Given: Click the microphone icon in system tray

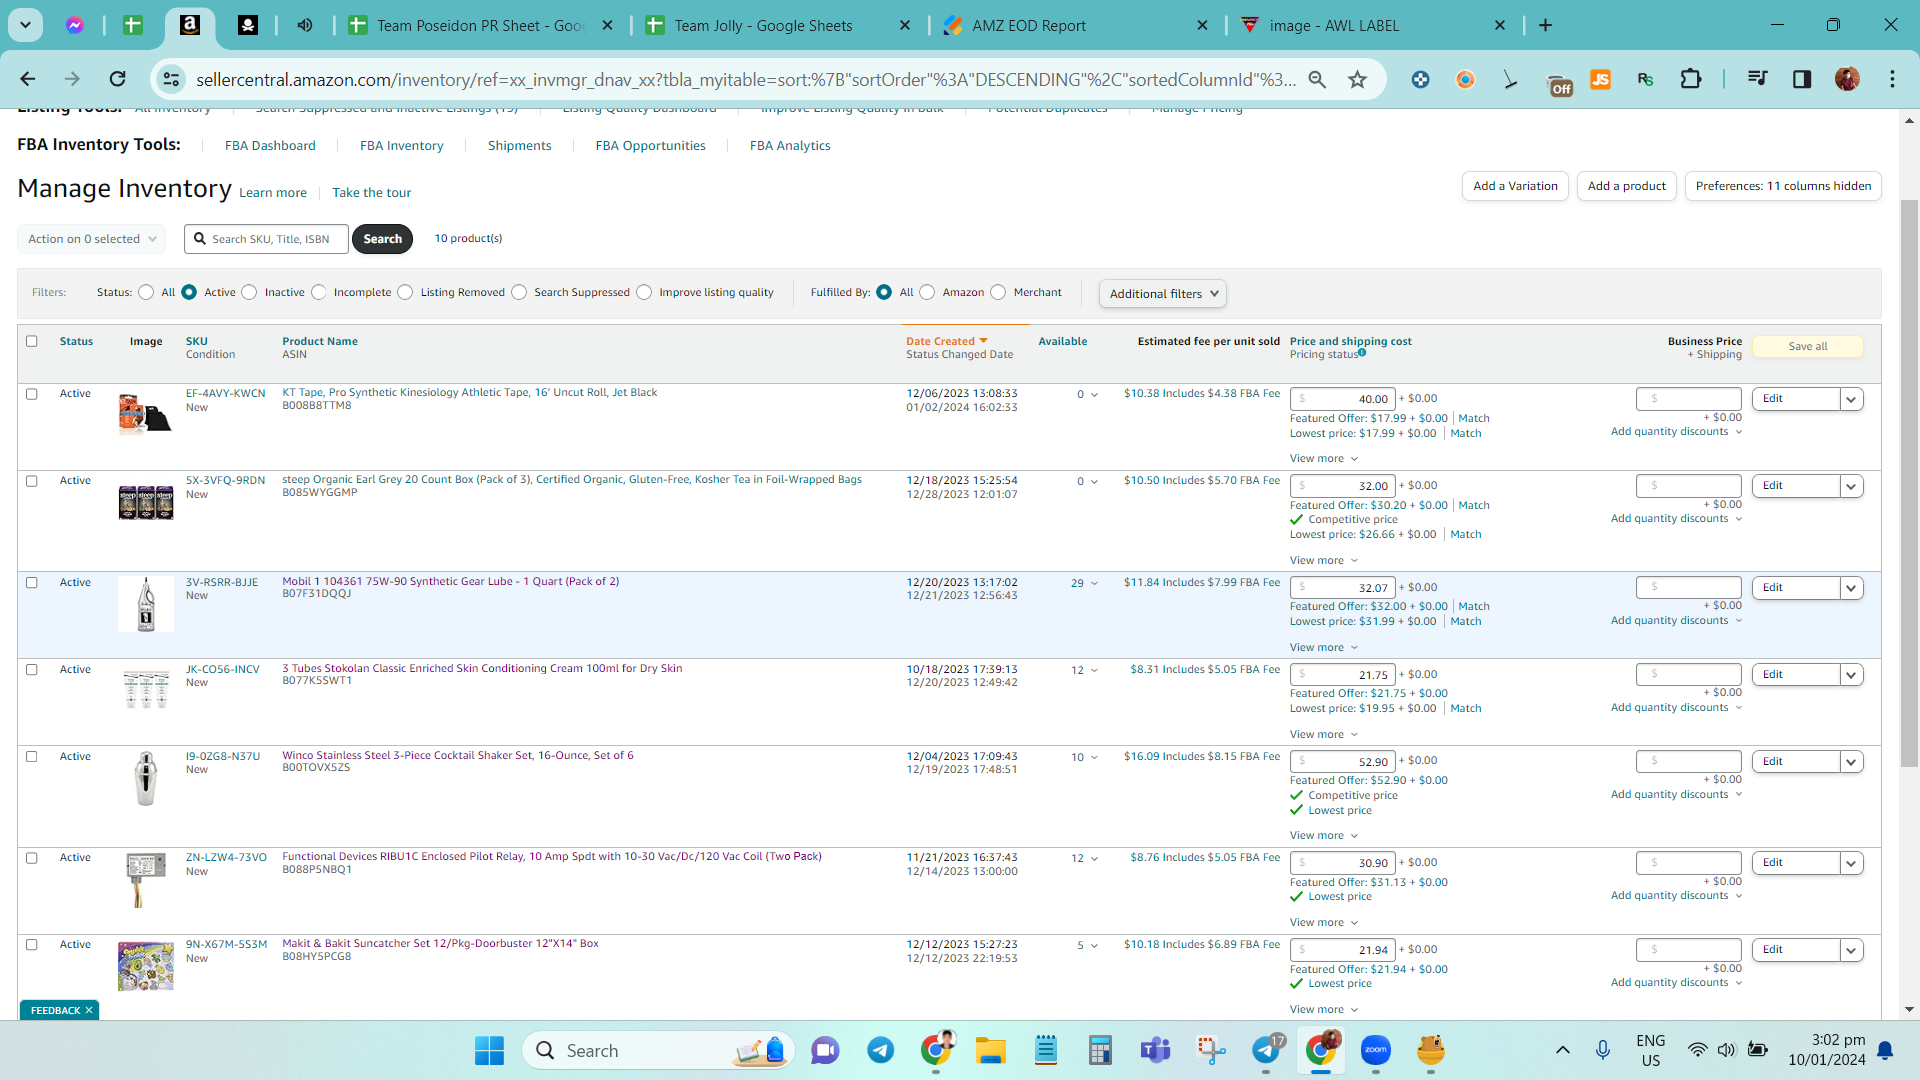Looking at the screenshot, I should pos(1602,1050).
